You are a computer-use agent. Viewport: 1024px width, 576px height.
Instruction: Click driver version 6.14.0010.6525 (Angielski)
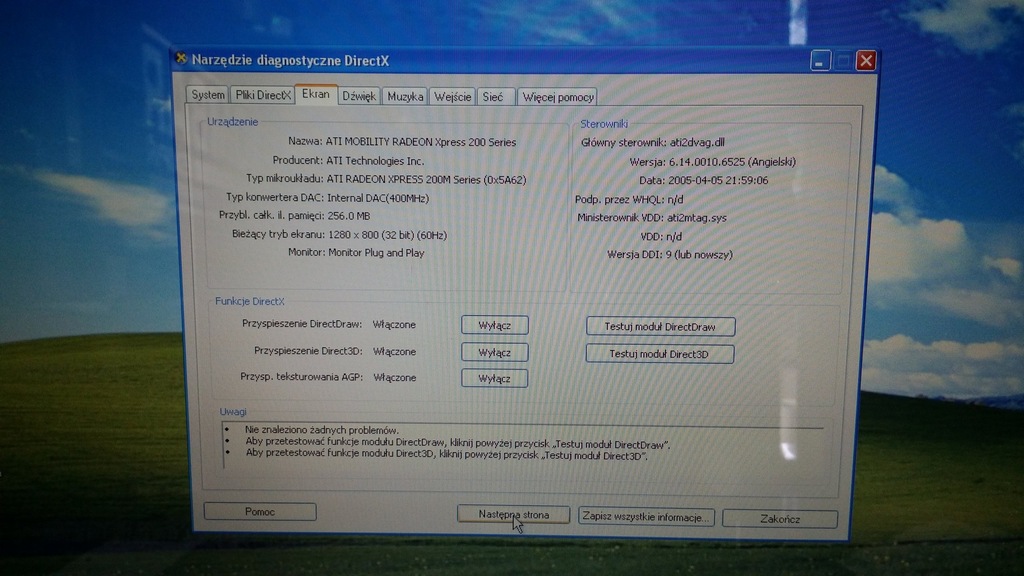tap(732, 162)
